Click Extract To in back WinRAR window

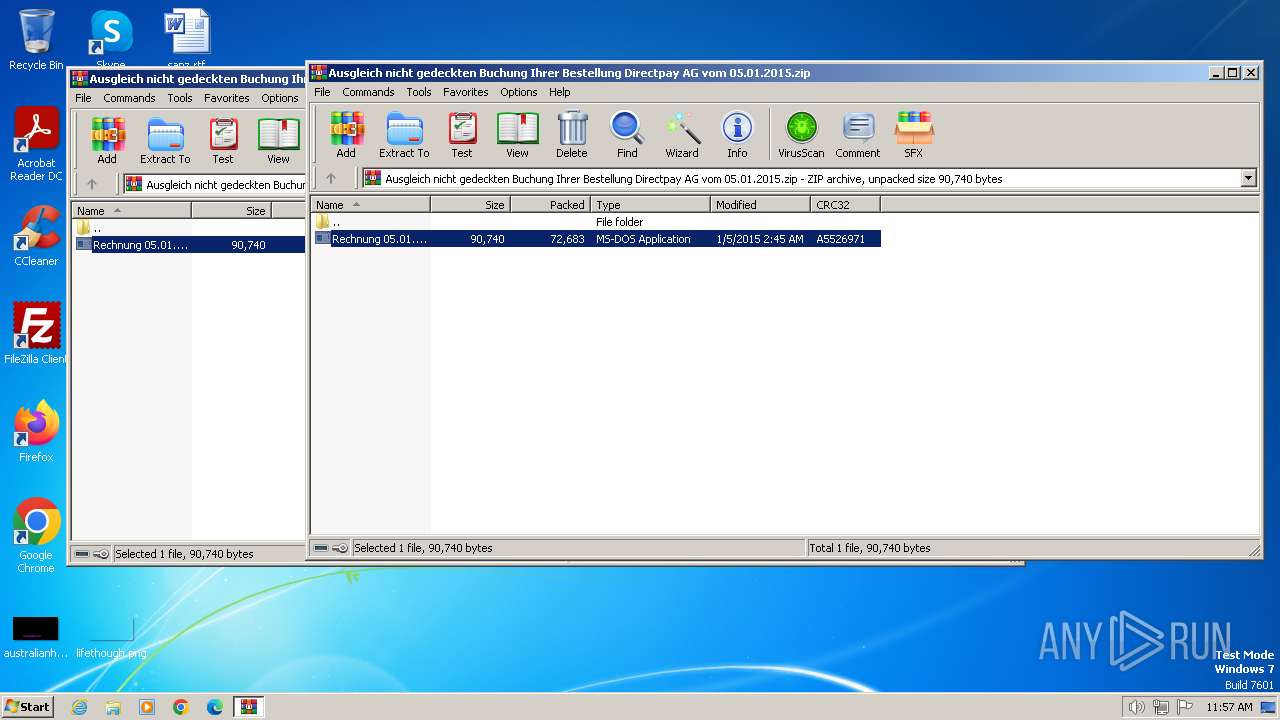[x=165, y=140]
